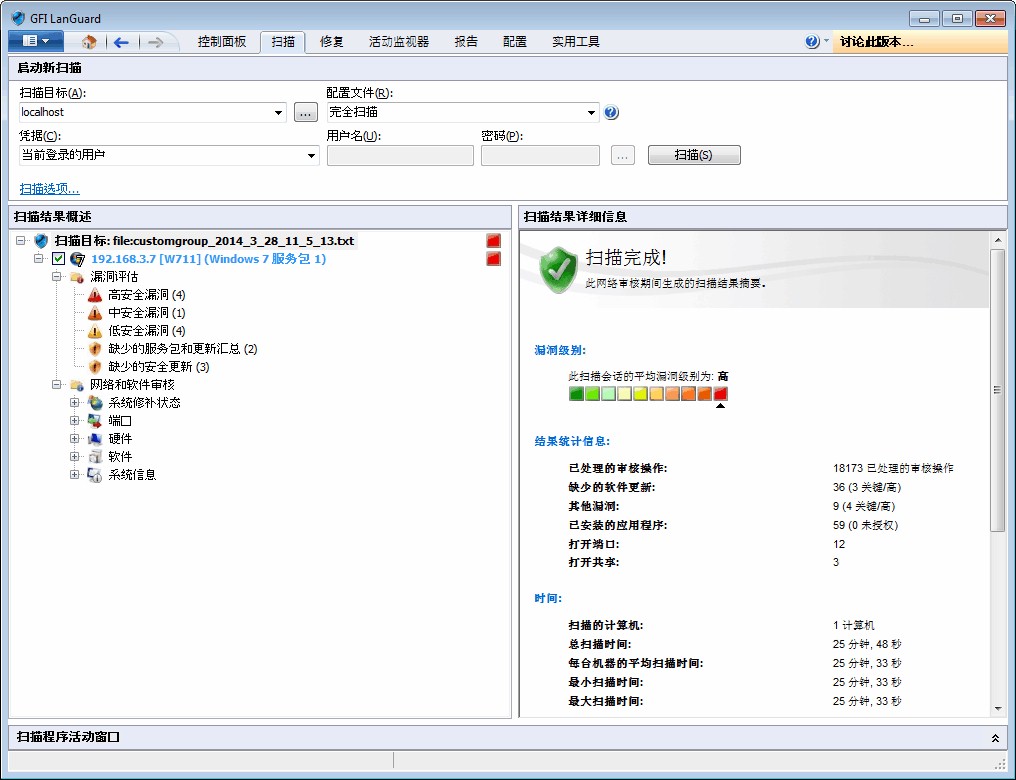The height and width of the screenshot is (780, 1016).
Task: Expand the 系统修补状态 node
Action: pos(75,403)
